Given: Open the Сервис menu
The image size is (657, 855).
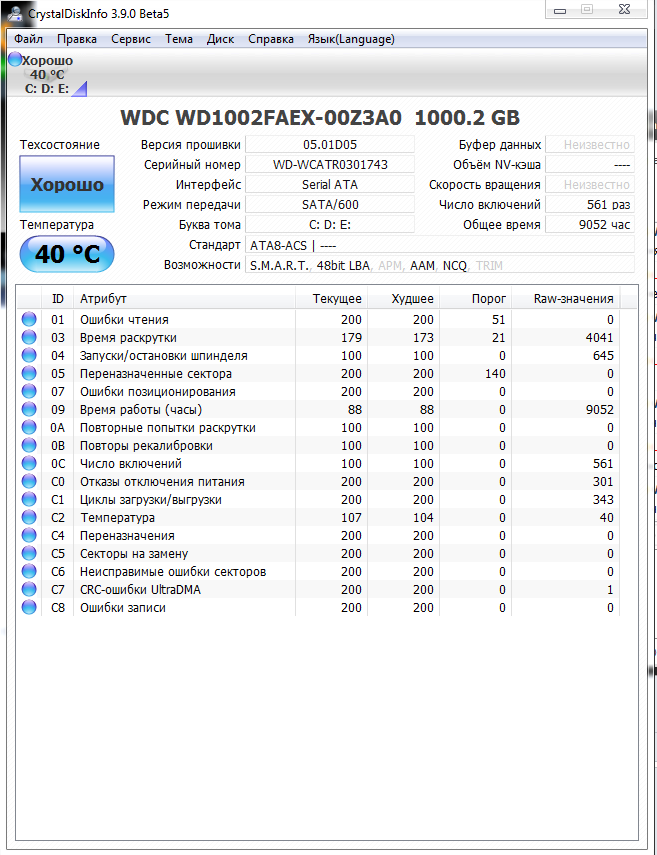Looking at the screenshot, I should pos(131,39).
